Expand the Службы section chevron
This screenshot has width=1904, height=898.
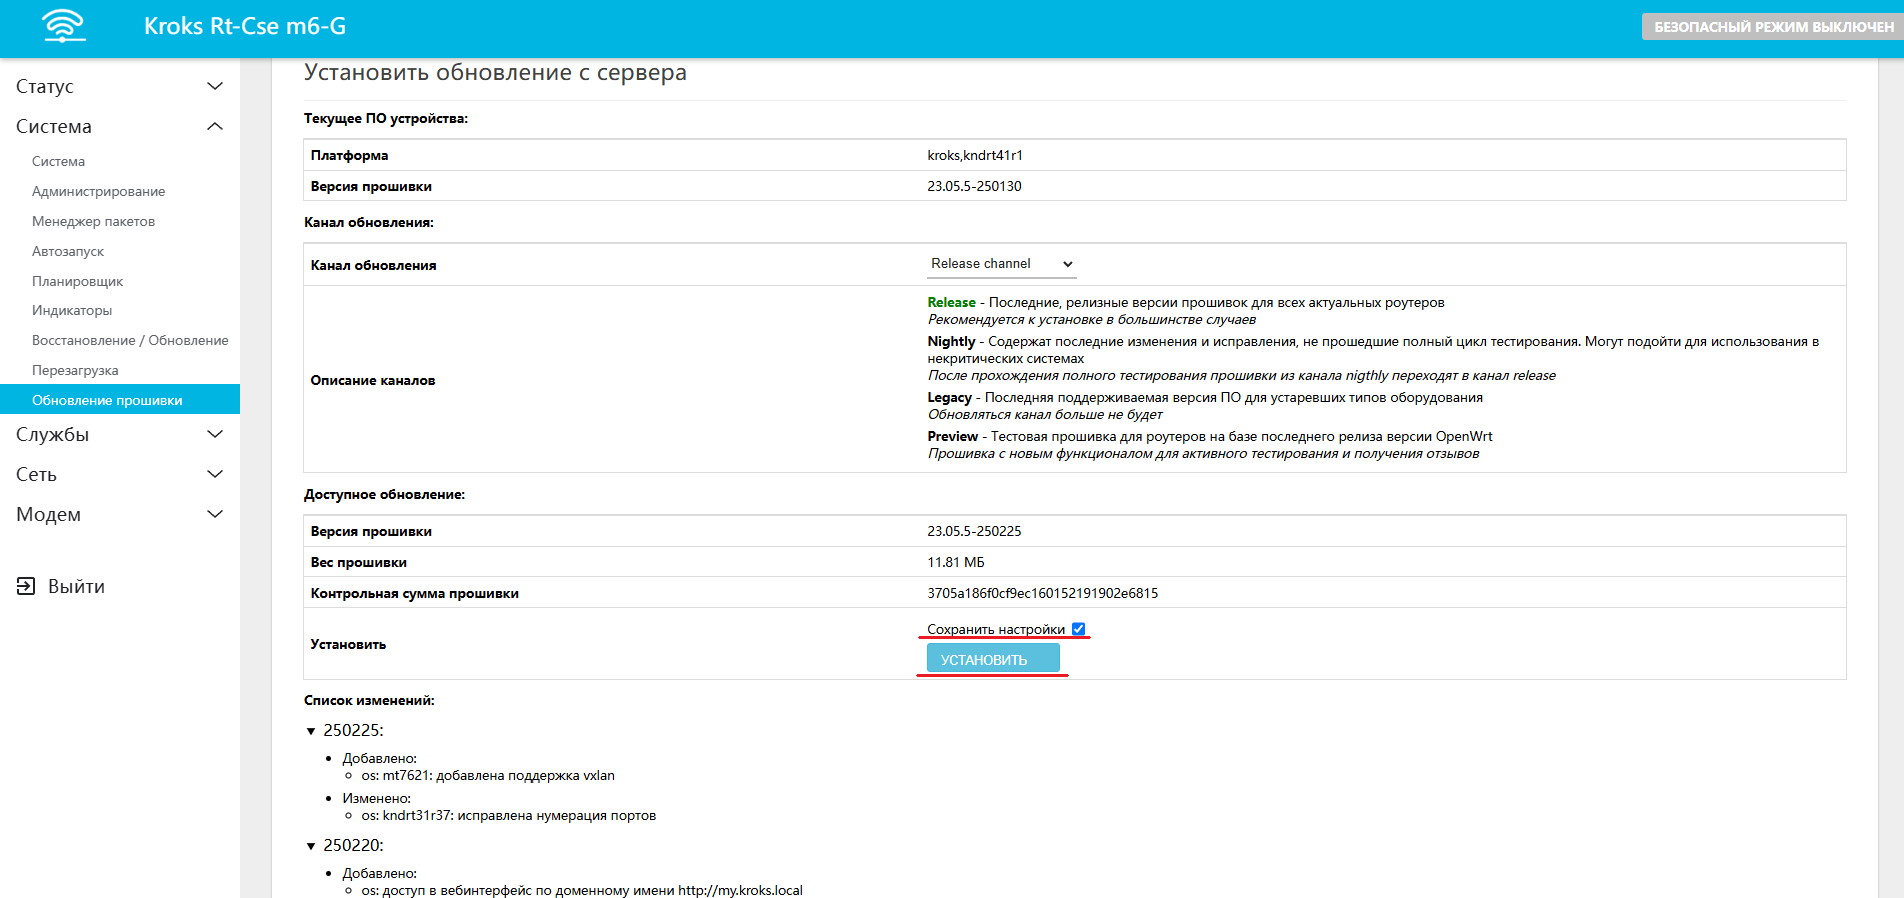214,434
